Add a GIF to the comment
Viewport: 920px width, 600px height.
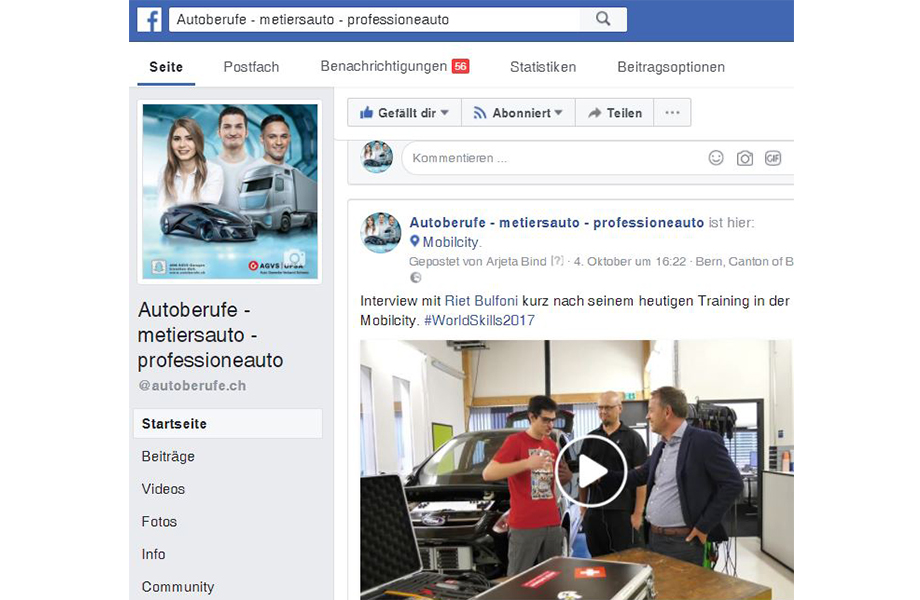(x=773, y=158)
